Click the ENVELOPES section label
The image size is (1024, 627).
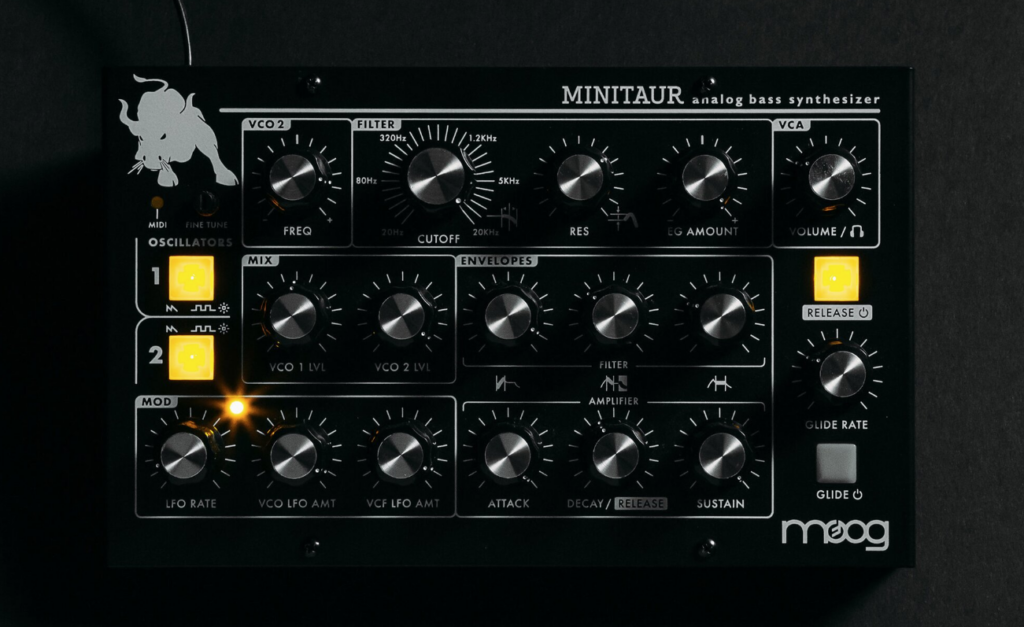496,261
